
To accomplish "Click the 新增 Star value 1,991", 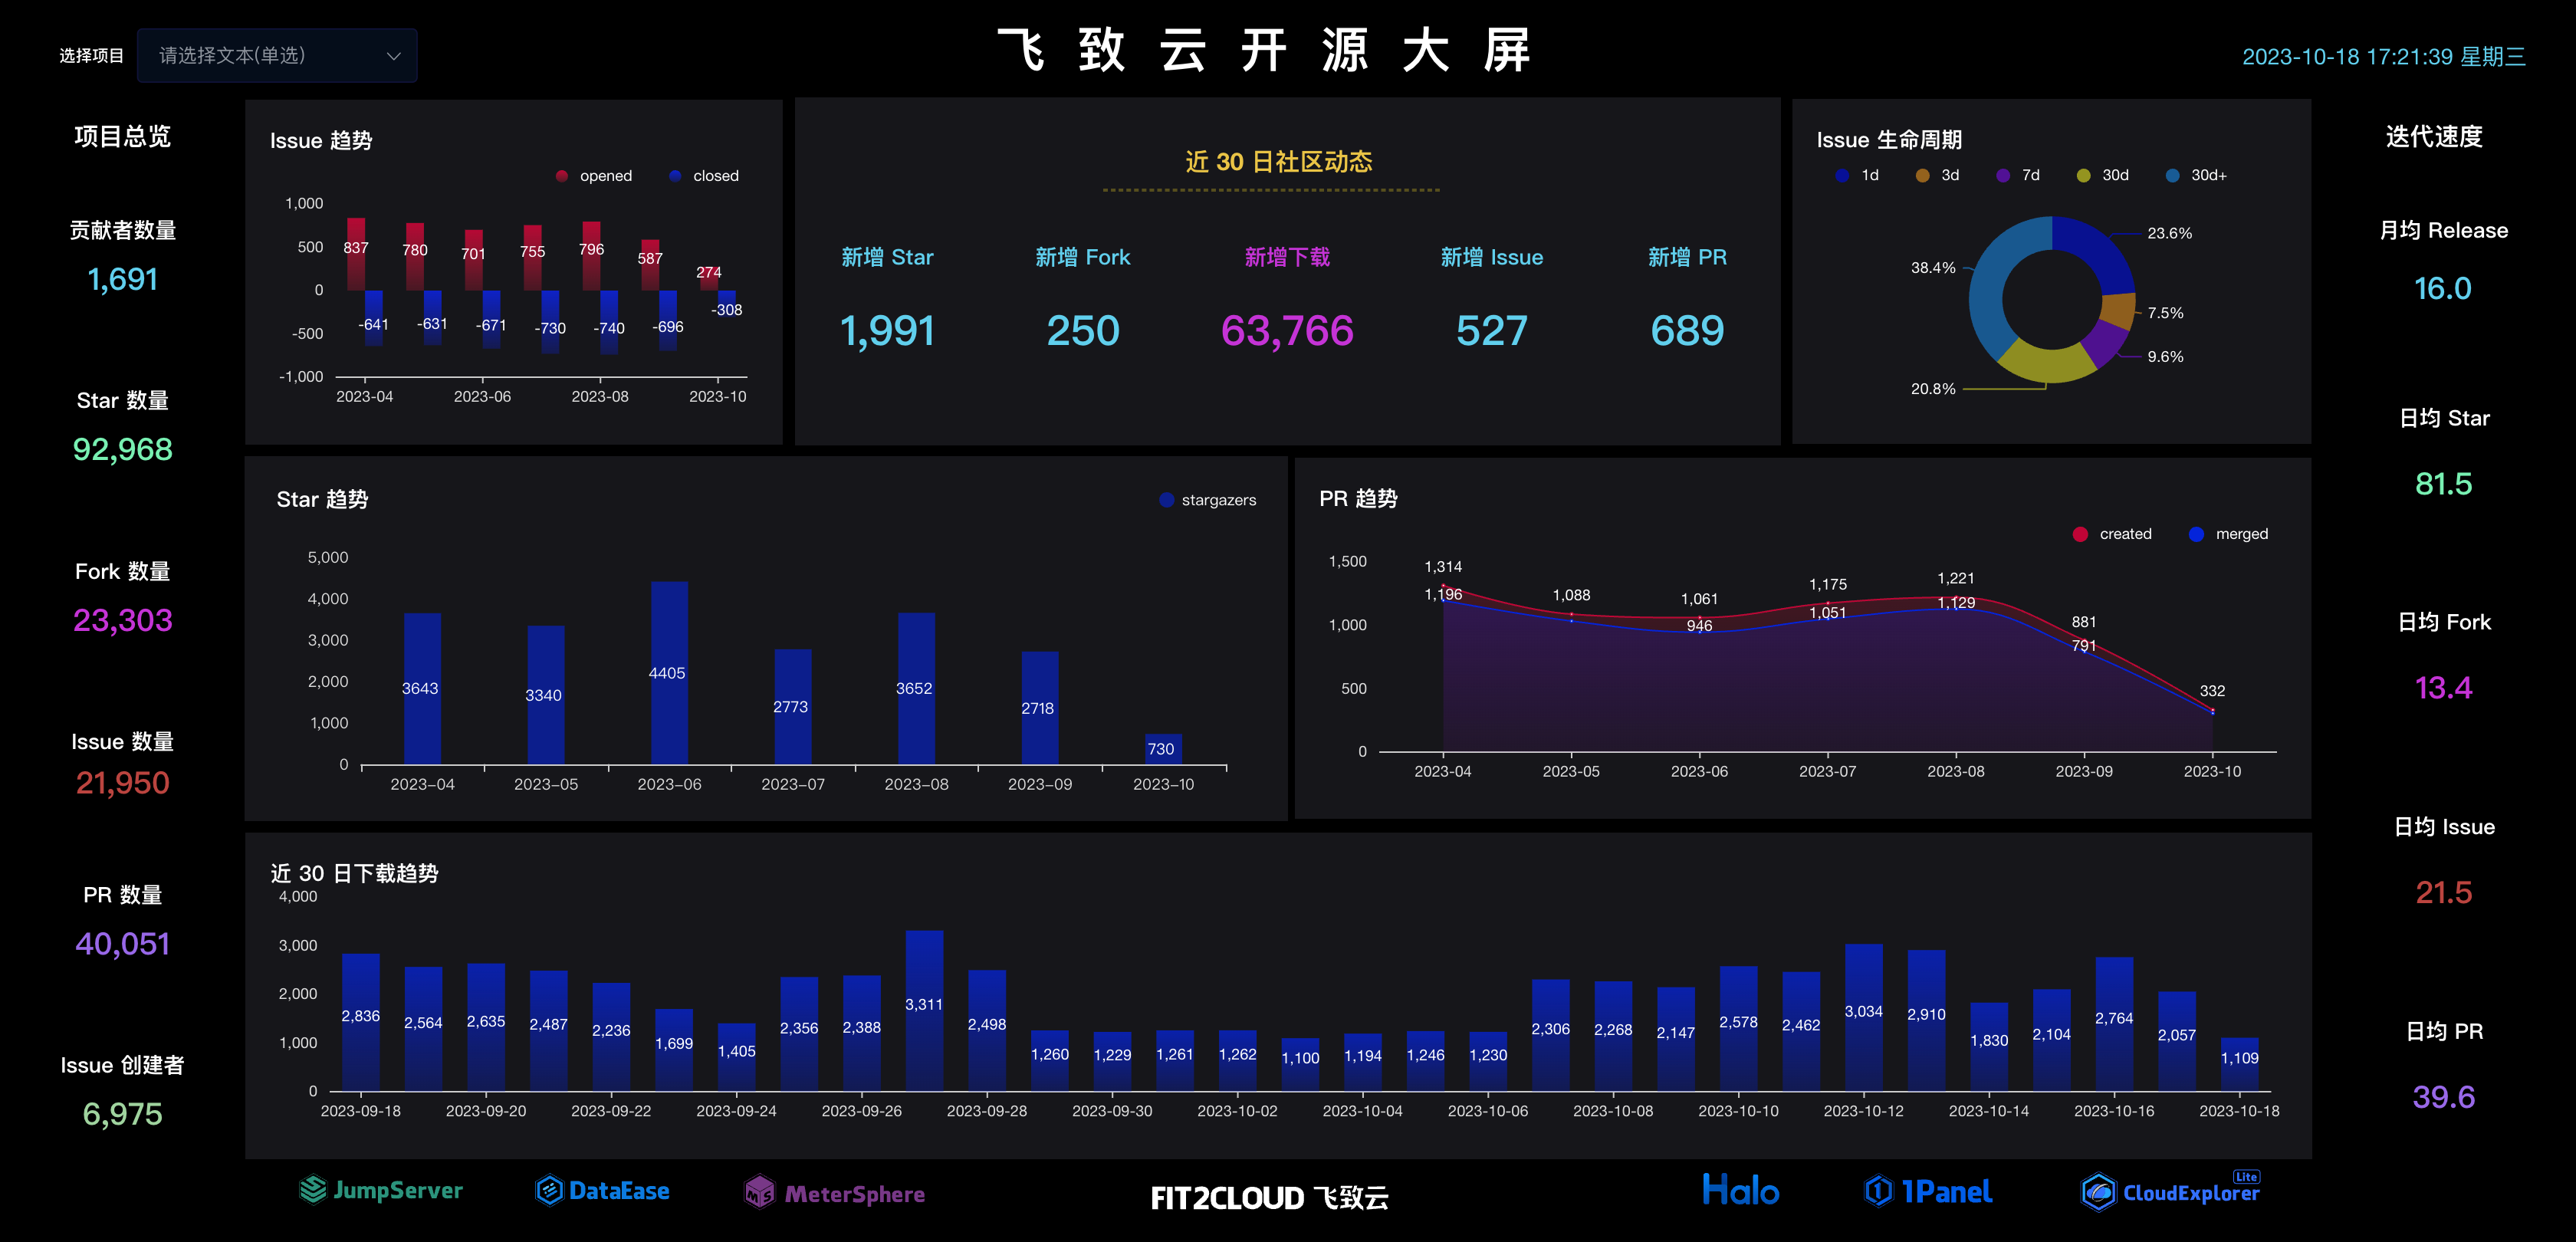I will [887, 331].
